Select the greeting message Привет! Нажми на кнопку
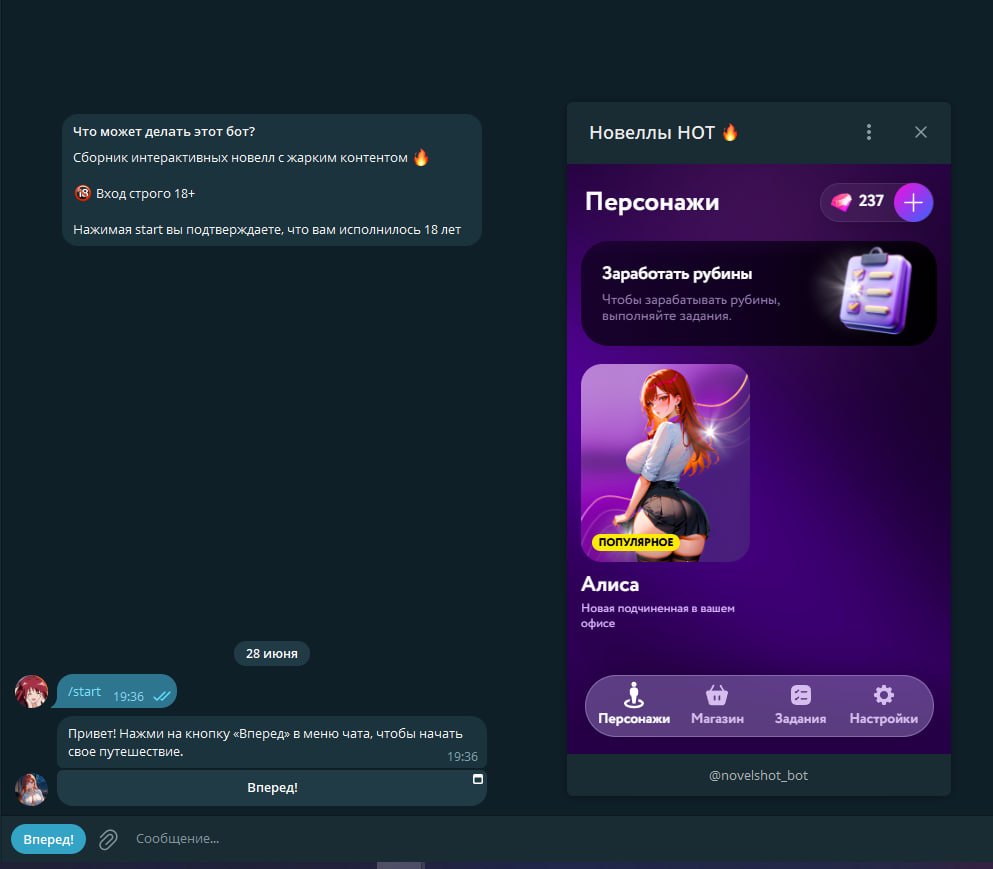 click(x=271, y=742)
